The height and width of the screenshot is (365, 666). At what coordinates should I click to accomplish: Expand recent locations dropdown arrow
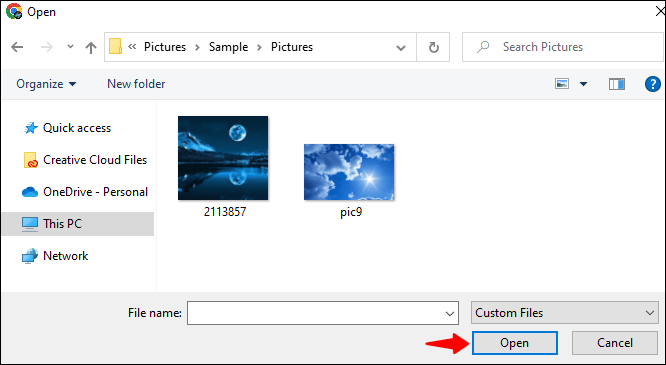(71, 47)
